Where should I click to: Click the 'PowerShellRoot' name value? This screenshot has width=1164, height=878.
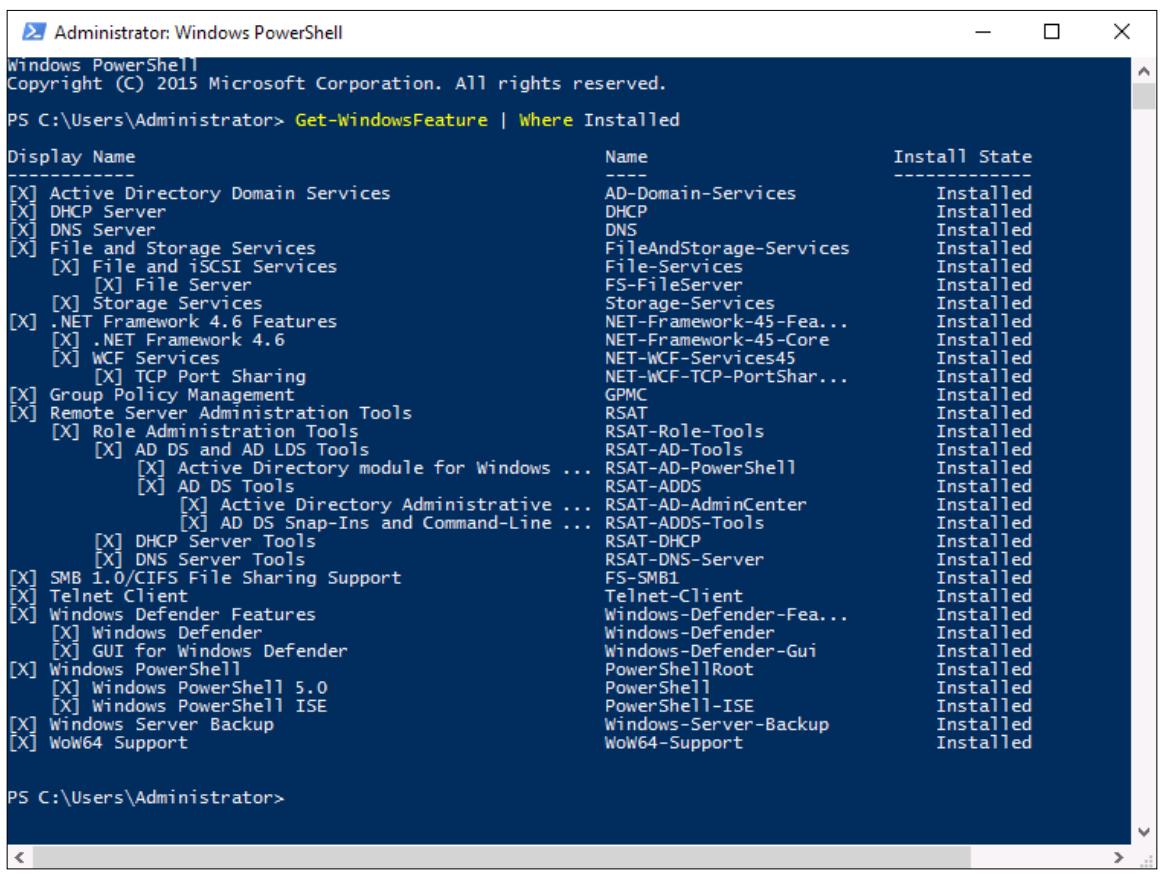point(679,669)
